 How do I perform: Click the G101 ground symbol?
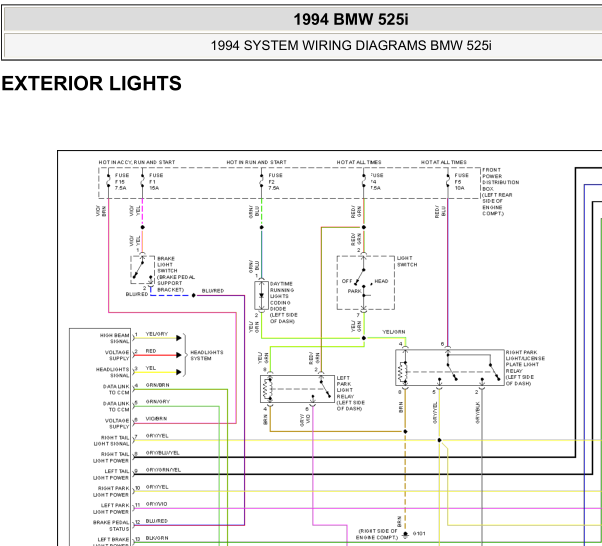405,534
